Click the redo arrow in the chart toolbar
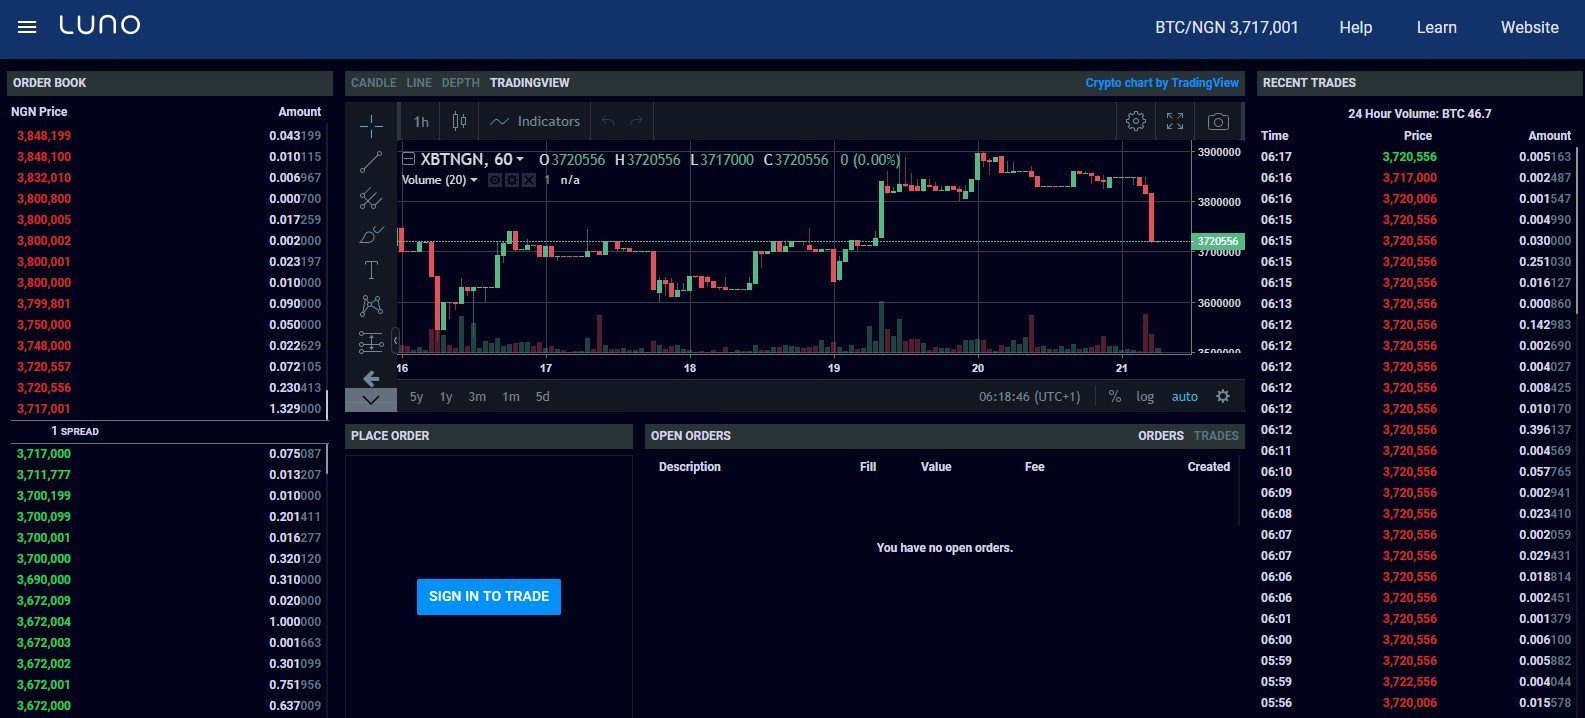 (x=636, y=122)
